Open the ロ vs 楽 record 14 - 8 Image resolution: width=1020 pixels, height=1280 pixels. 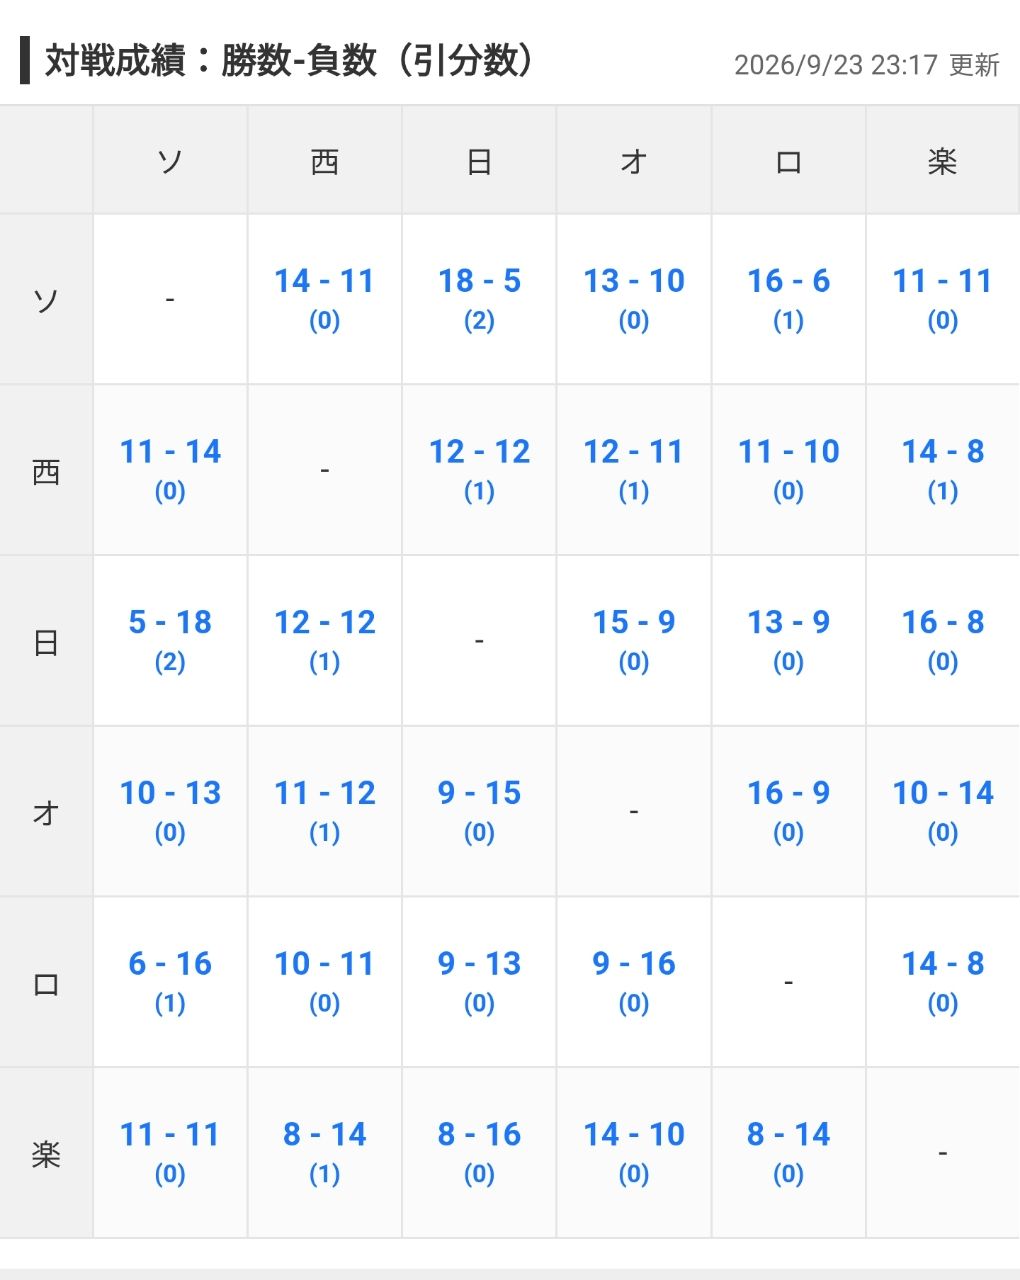coord(942,982)
